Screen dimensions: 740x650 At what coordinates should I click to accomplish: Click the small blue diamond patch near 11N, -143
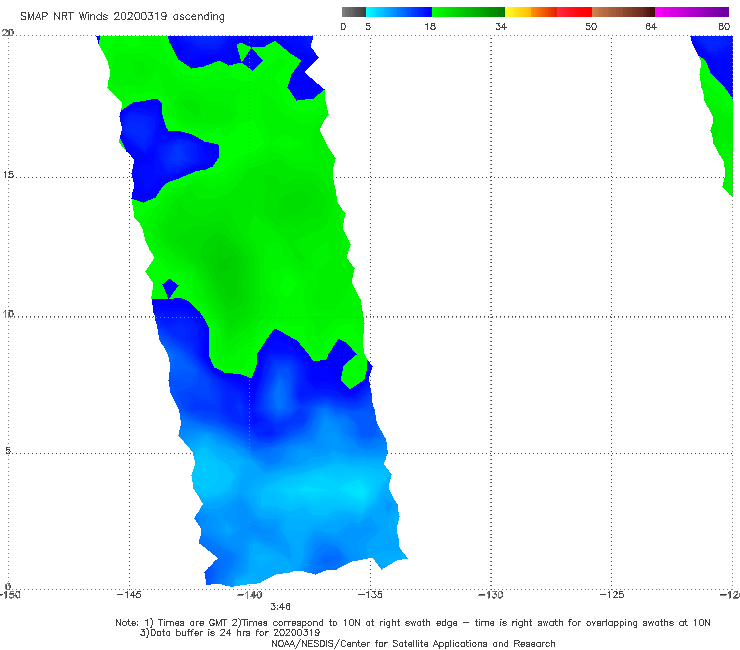pyautogui.click(x=170, y=288)
